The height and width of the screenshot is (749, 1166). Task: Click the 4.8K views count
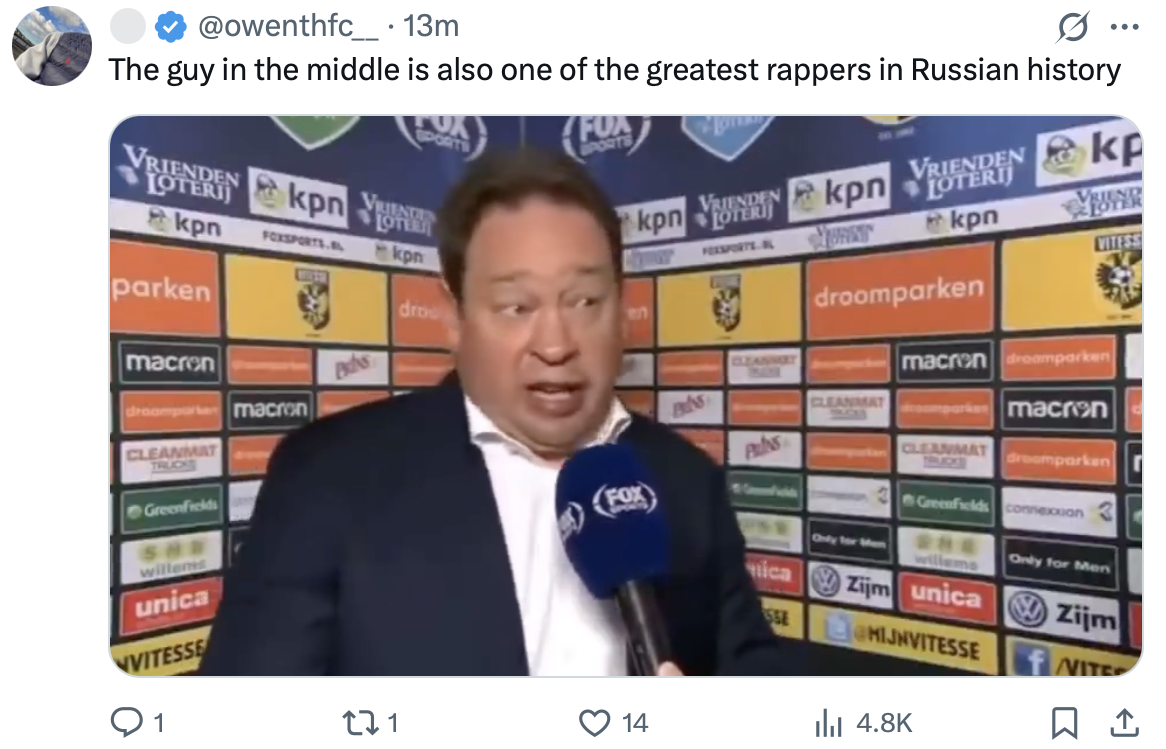[x=883, y=722]
